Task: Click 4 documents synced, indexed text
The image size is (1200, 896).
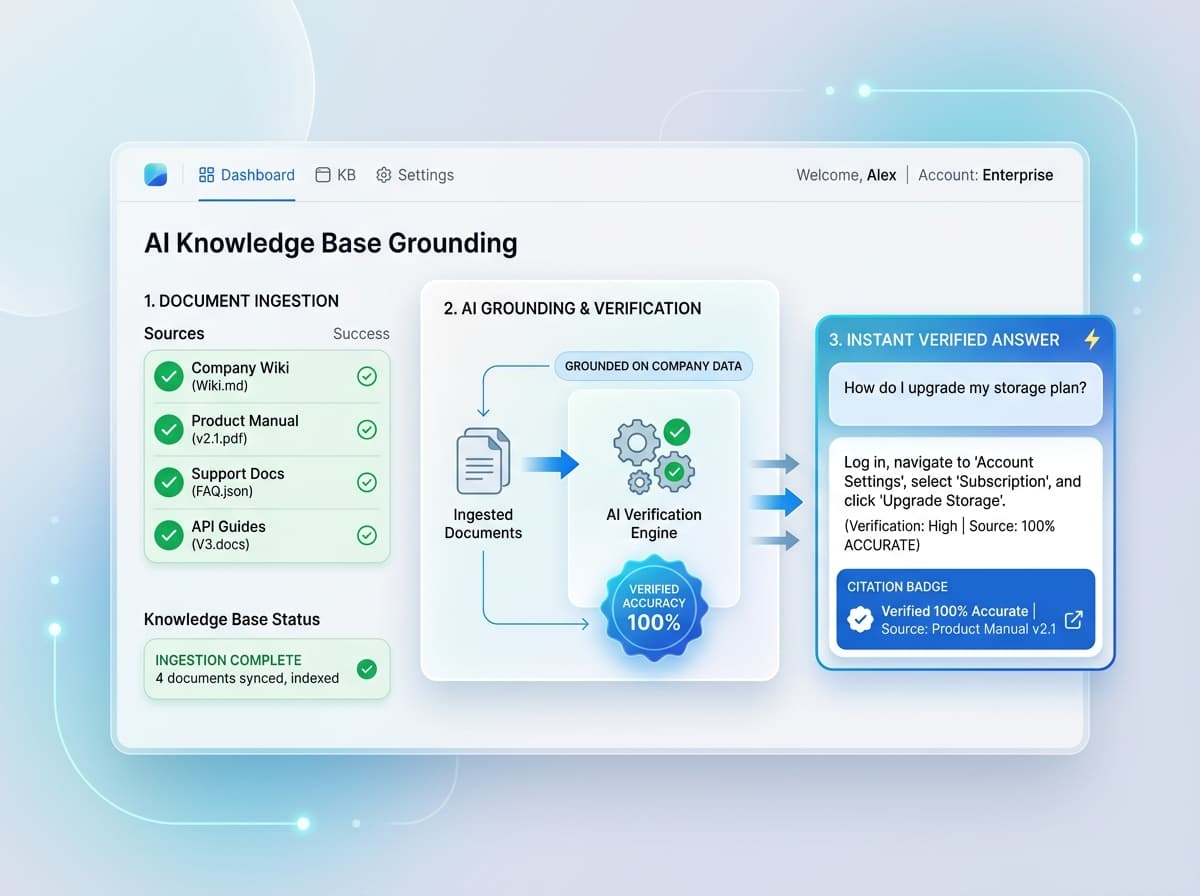Action: point(247,678)
